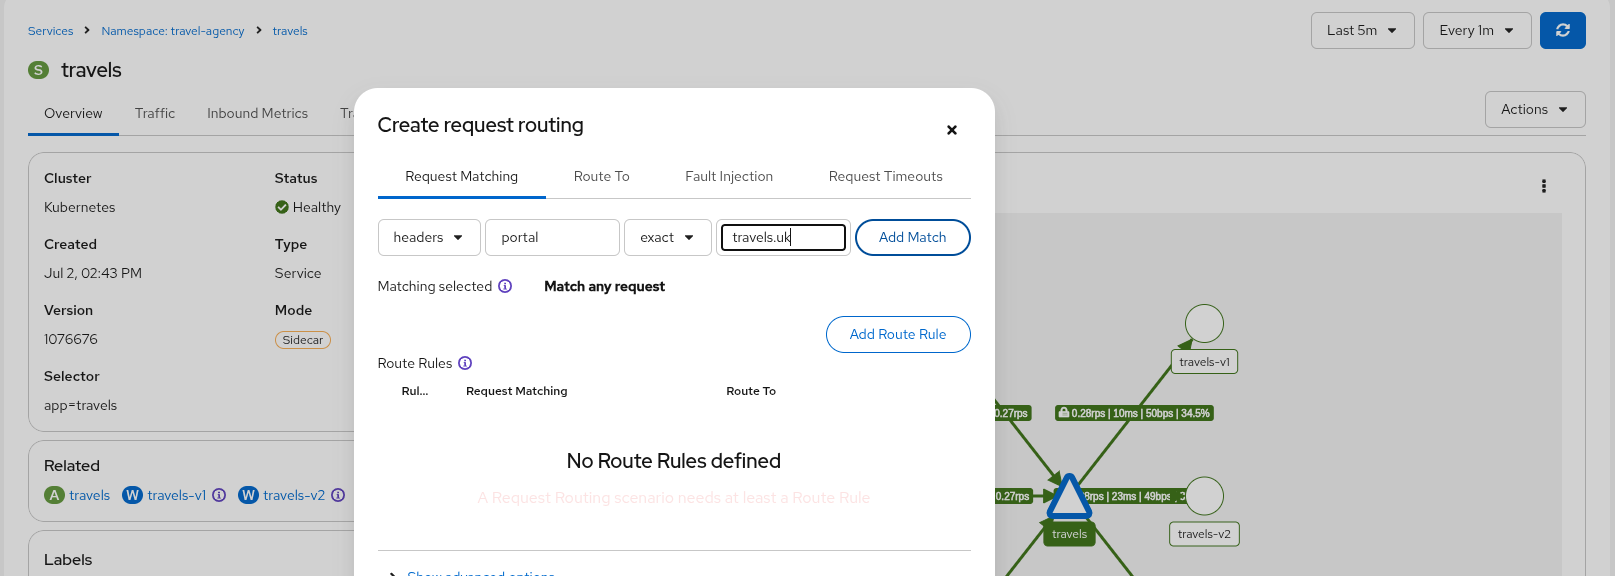The height and width of the screenshot is (576, 1615).
Task: Click the Jul 2, 02:43 PM created value
Action: [x=93, y=273]
